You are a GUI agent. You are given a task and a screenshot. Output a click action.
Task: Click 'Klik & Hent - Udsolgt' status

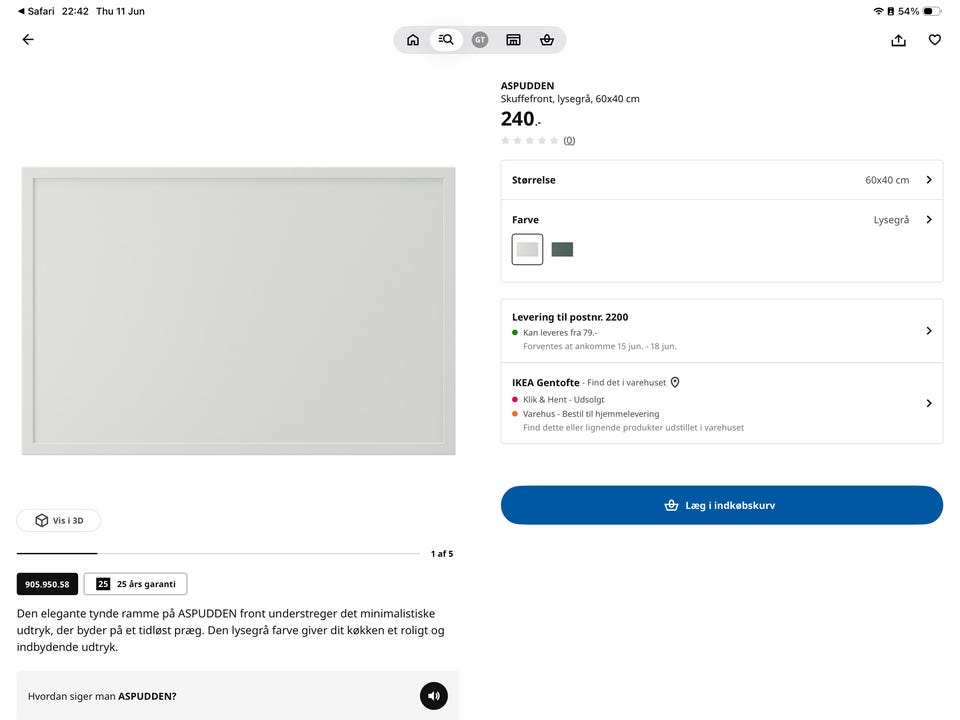[563, 399]
